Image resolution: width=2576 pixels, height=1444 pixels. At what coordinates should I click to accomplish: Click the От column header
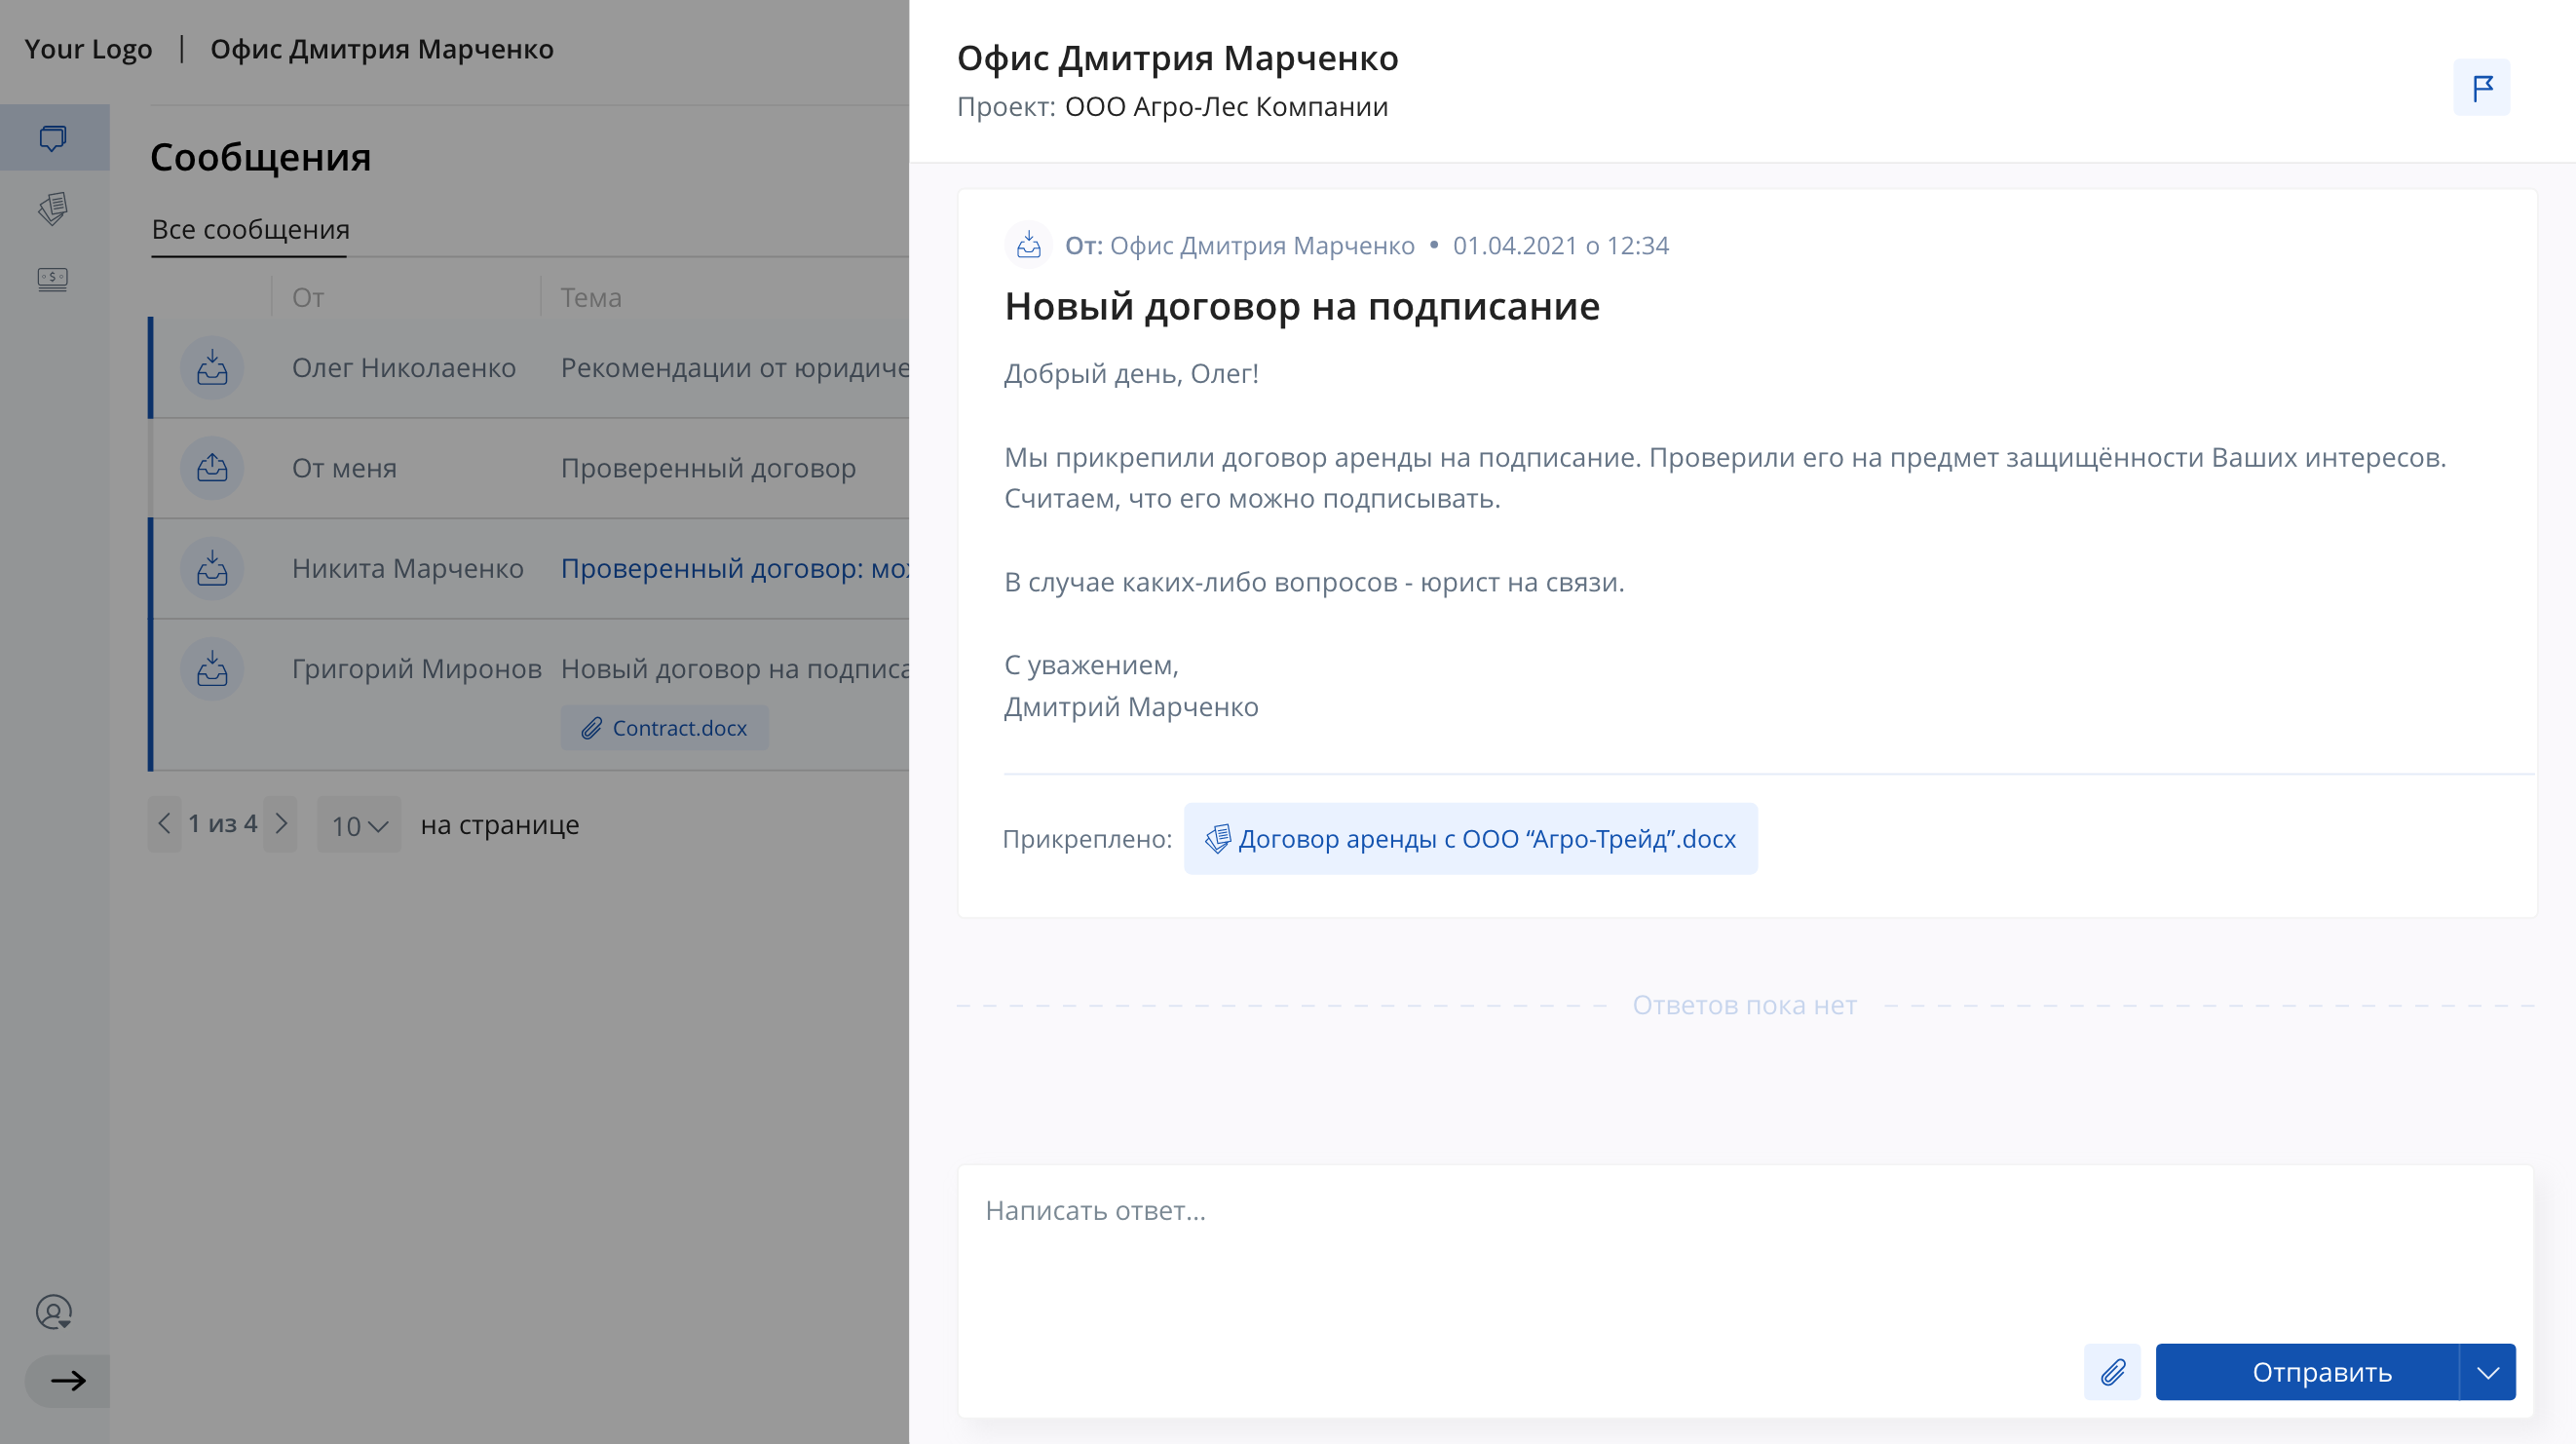click(x=308, y=298)
